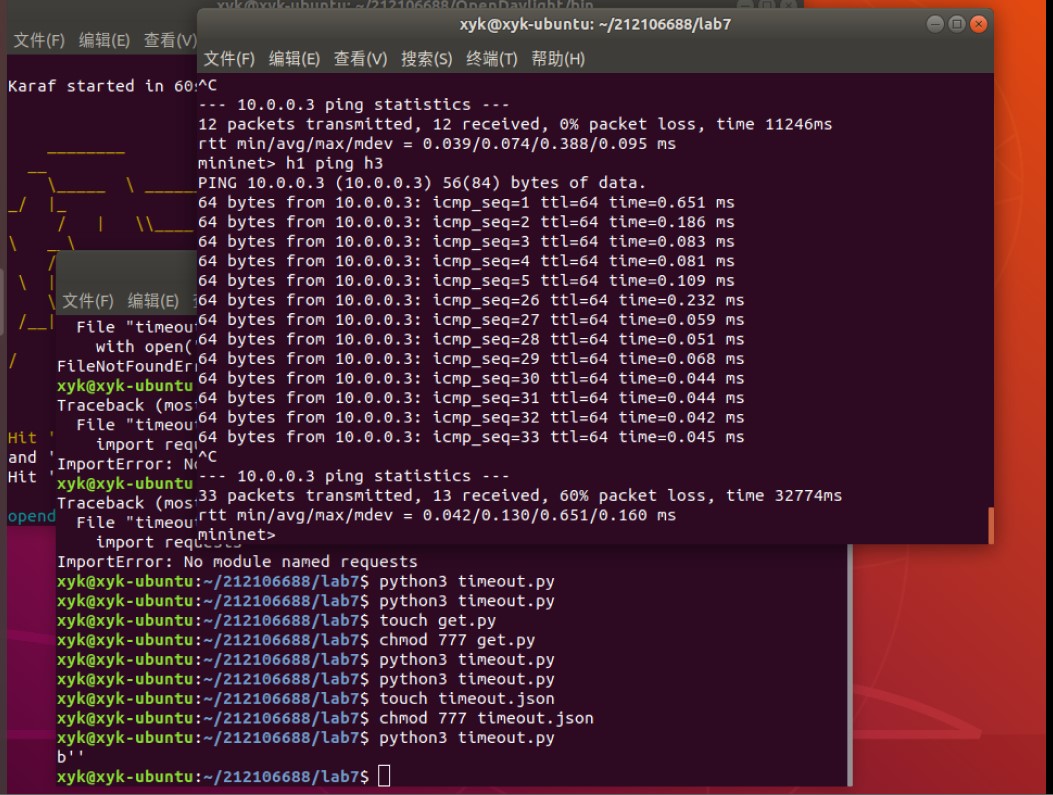
Task: Click the scrollbar of the timeout terminal window
Action: (x=850, y=665)
